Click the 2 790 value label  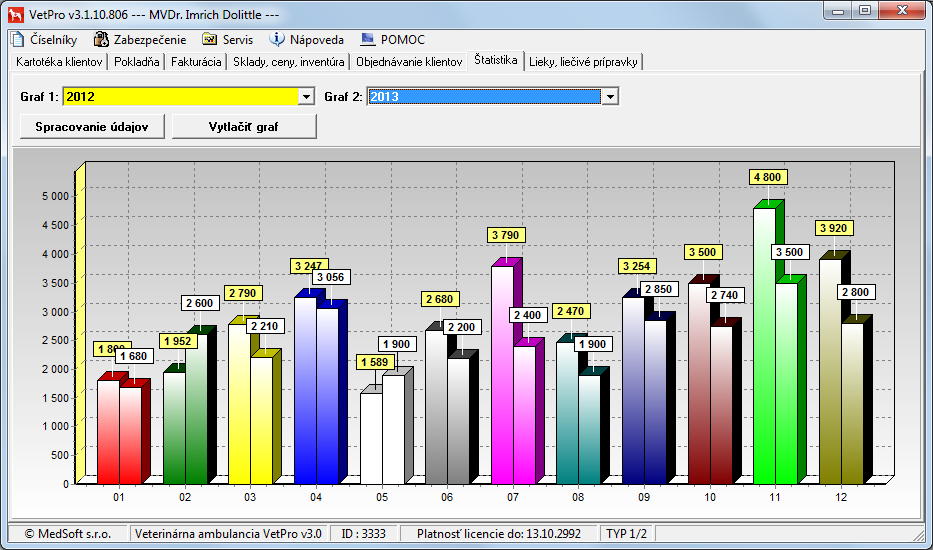(244, 293)
